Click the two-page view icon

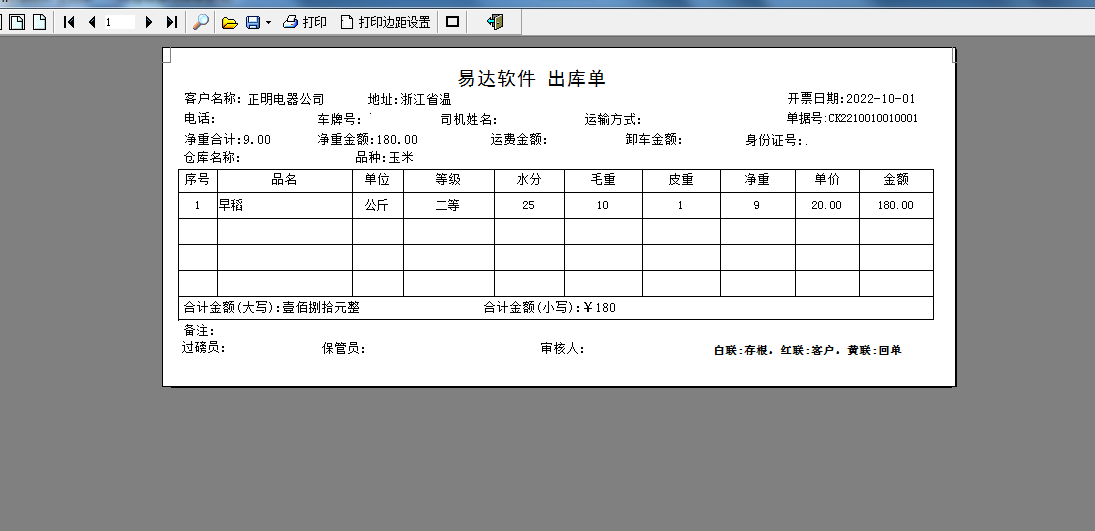click(x=17, y=22)
